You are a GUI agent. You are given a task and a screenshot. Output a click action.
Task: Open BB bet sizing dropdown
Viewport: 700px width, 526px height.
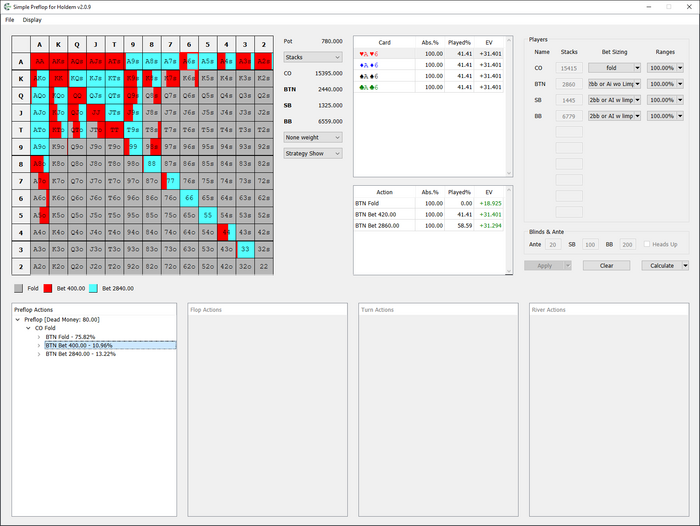614,116
